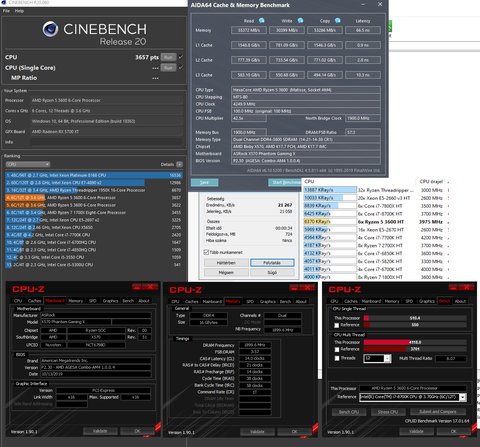Open the SPD tab in the middle CPU-Z Memory window

tap(250, 301)
